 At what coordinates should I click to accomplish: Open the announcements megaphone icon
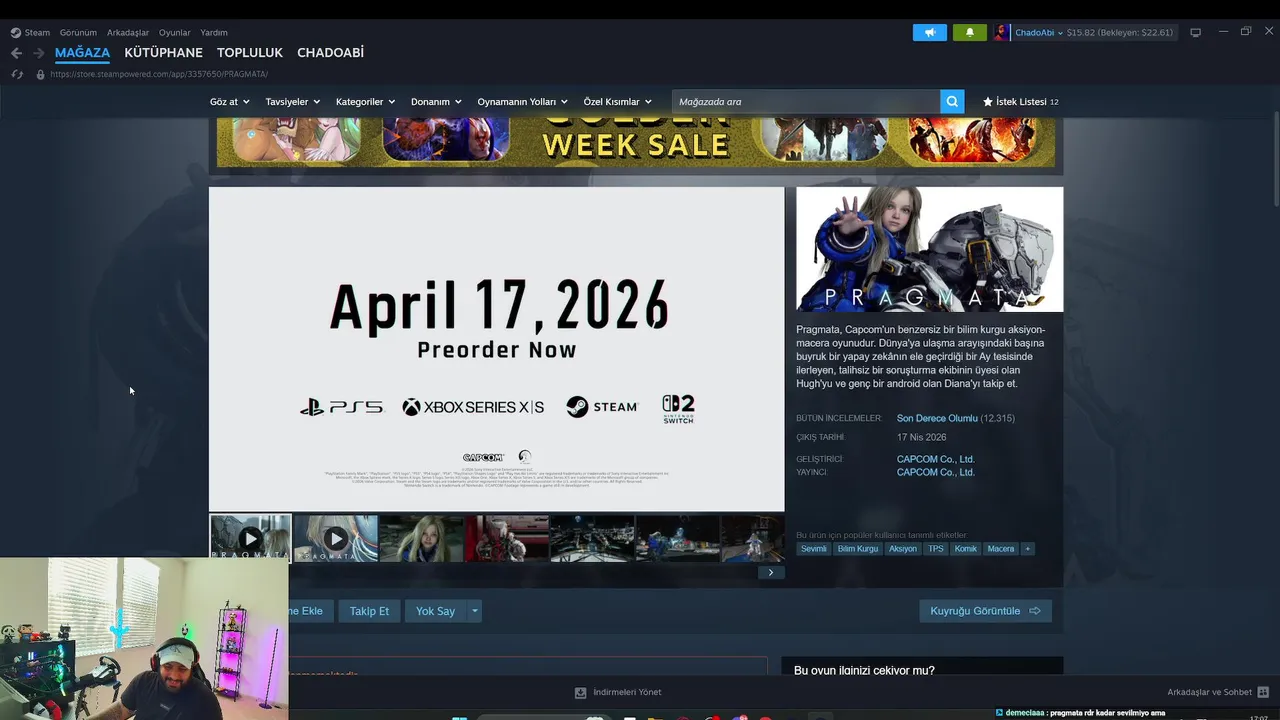(930, 32)
